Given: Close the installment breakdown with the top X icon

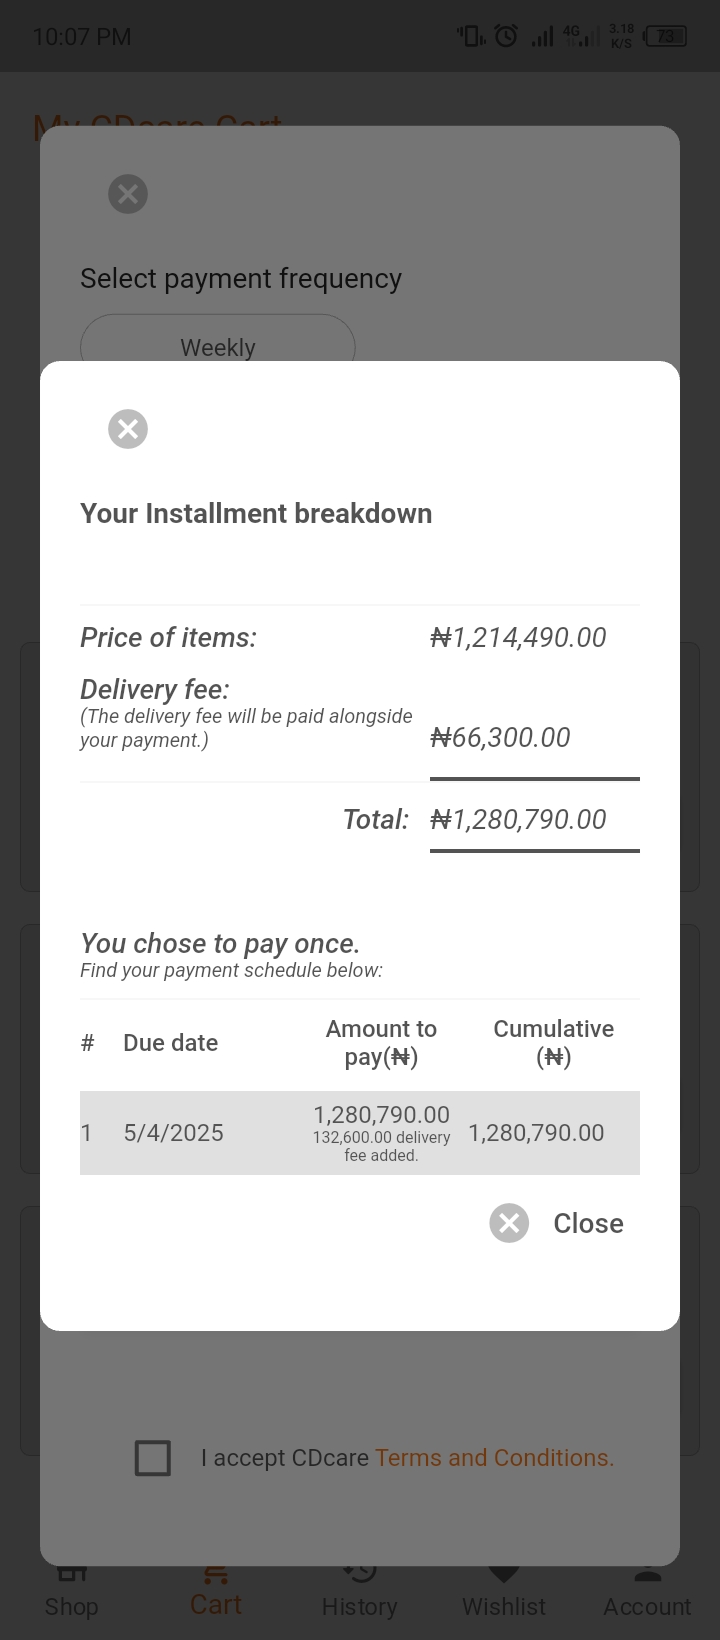Looking at the screenshot, I should pos(128,429).
